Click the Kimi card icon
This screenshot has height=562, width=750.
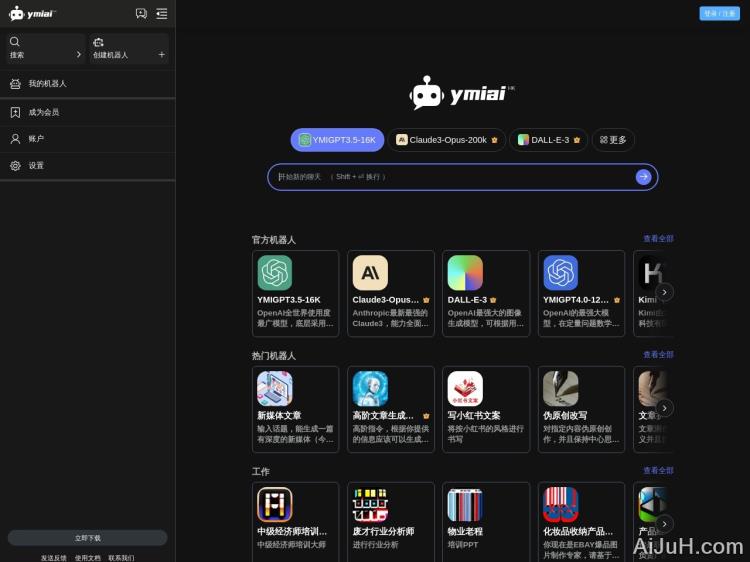click(x=651, y=273)
